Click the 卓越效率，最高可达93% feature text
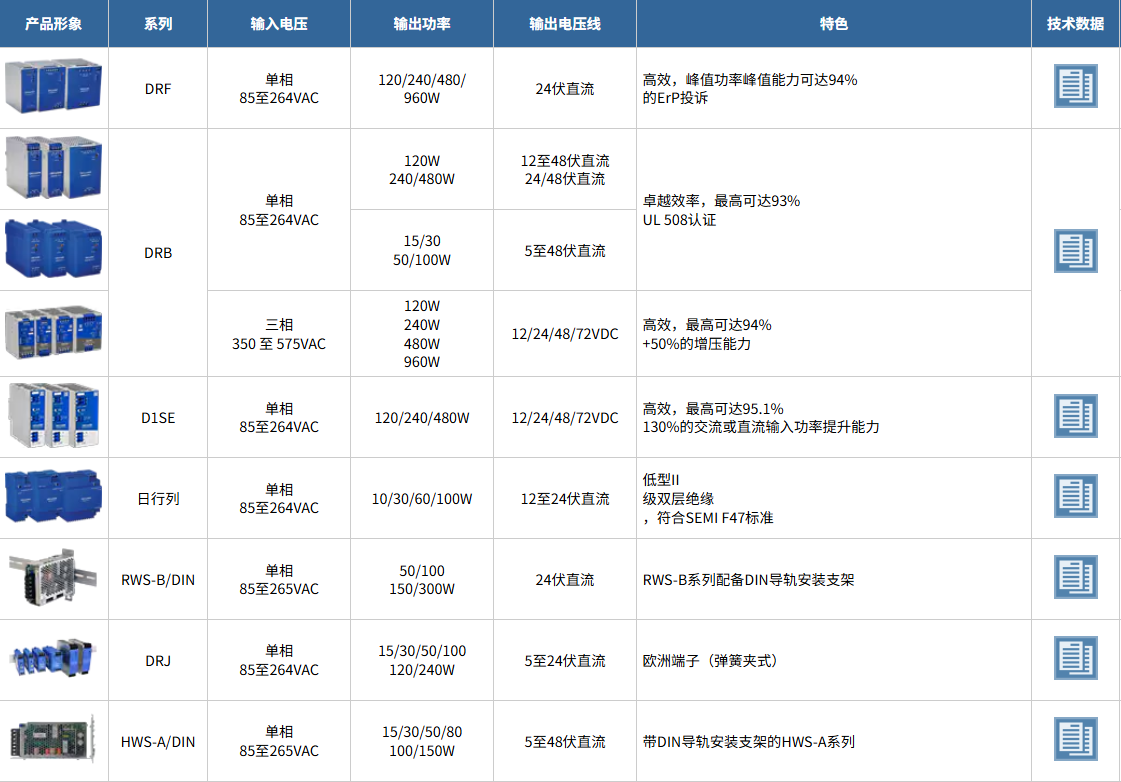Viewport: 1121px width, 782px height. 721,201
